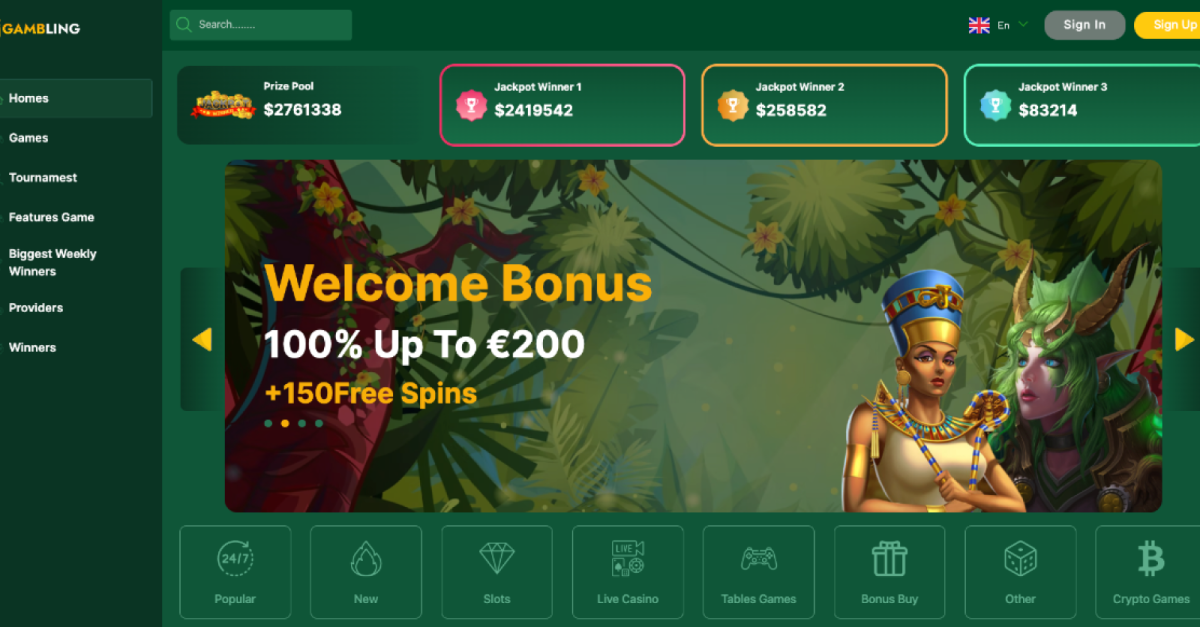Select the fourth carousel dot indicator
Image resolution: width=1200 pixels, height=627 pixels.
tap(319, 423)
